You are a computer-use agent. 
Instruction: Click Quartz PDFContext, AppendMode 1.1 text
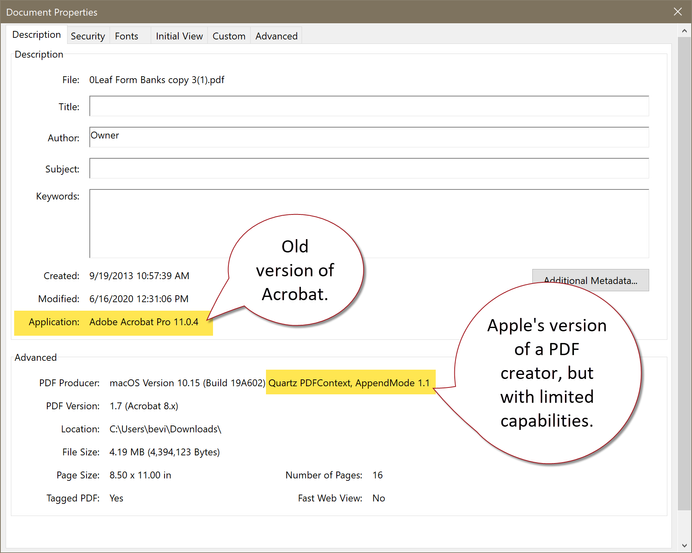[x=349, y=383]
